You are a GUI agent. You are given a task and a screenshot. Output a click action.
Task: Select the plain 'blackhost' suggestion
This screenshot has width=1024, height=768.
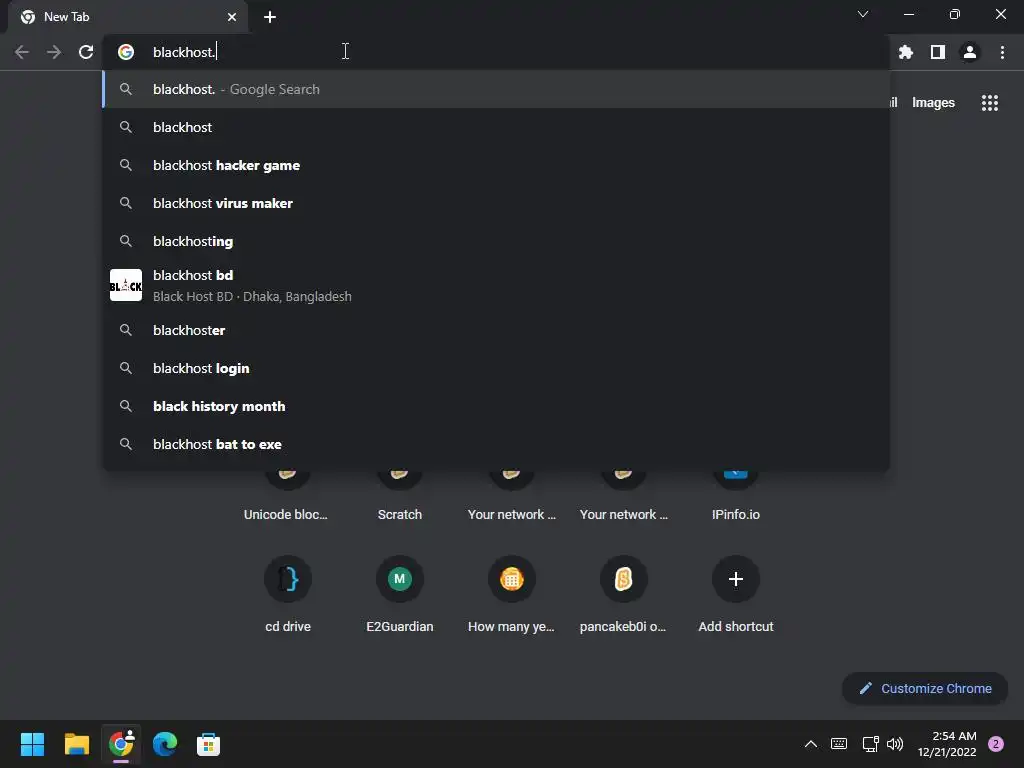pyautogui.click(x=496, y=127)
